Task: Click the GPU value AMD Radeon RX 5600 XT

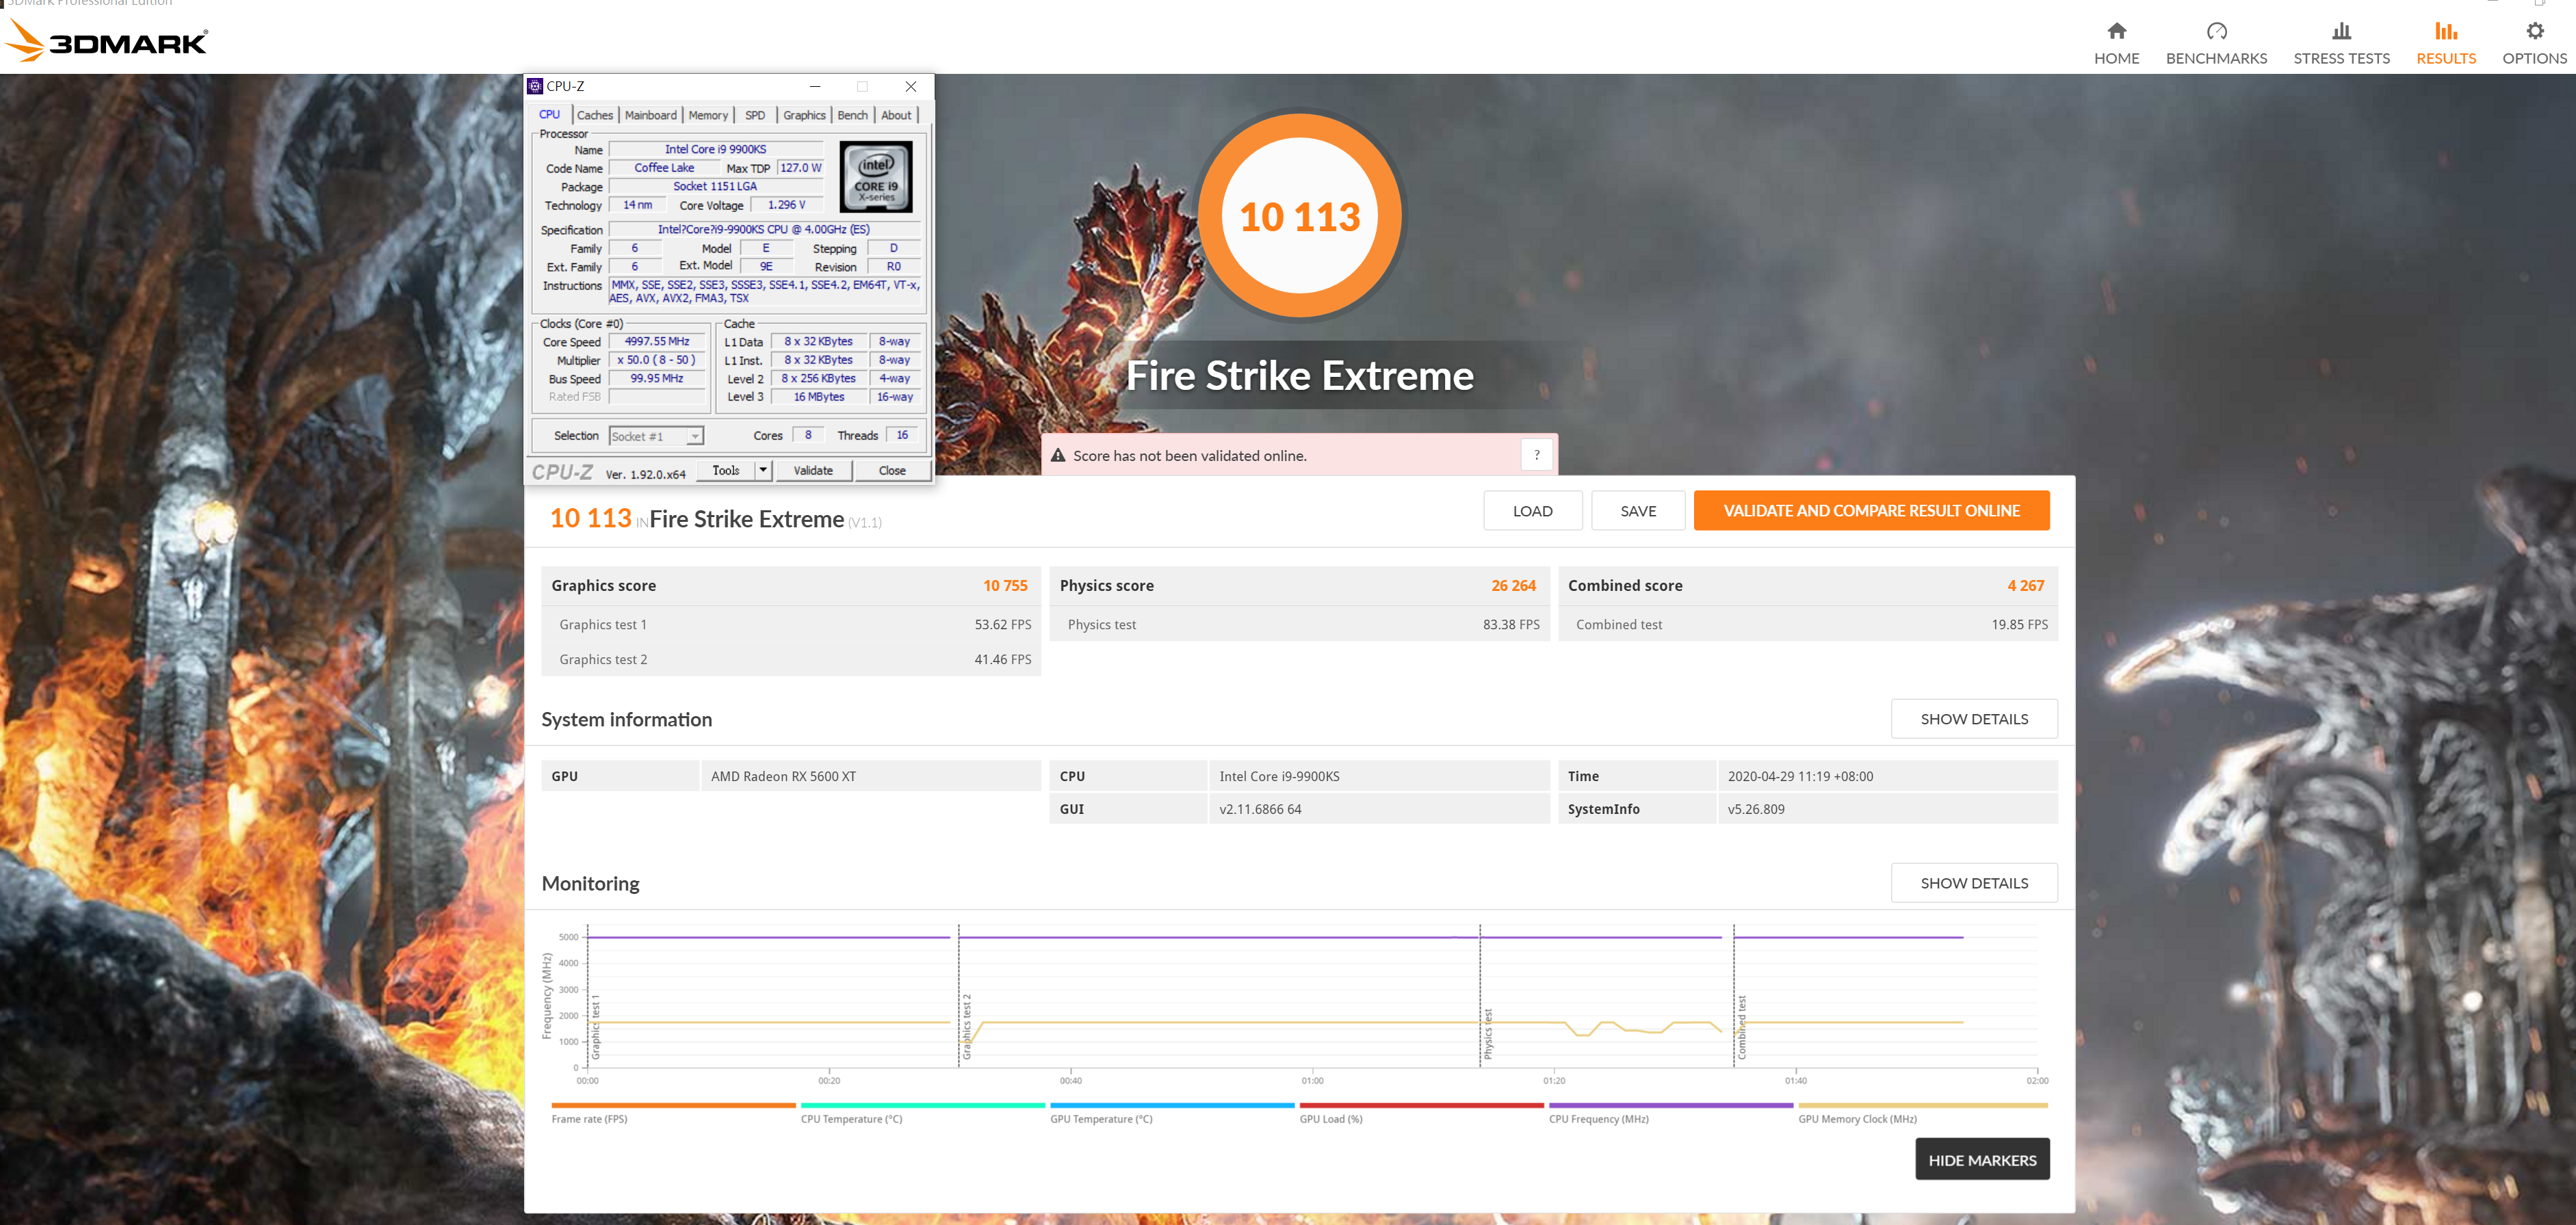Action: point(871,776)
